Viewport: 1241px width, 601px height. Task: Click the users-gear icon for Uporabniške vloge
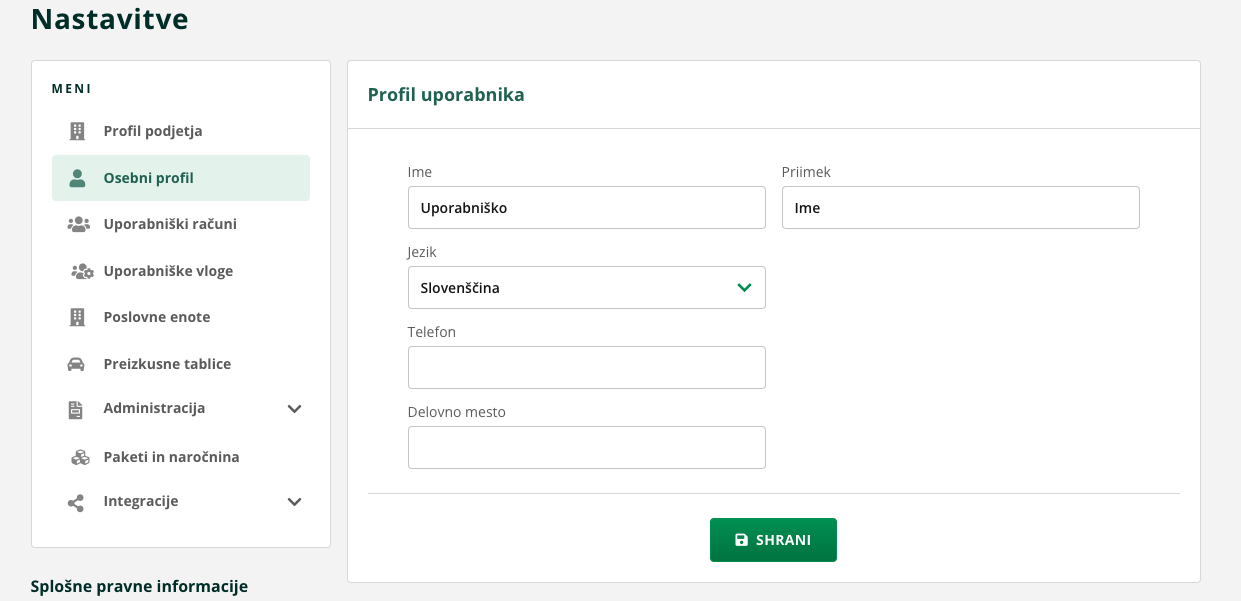81,271
